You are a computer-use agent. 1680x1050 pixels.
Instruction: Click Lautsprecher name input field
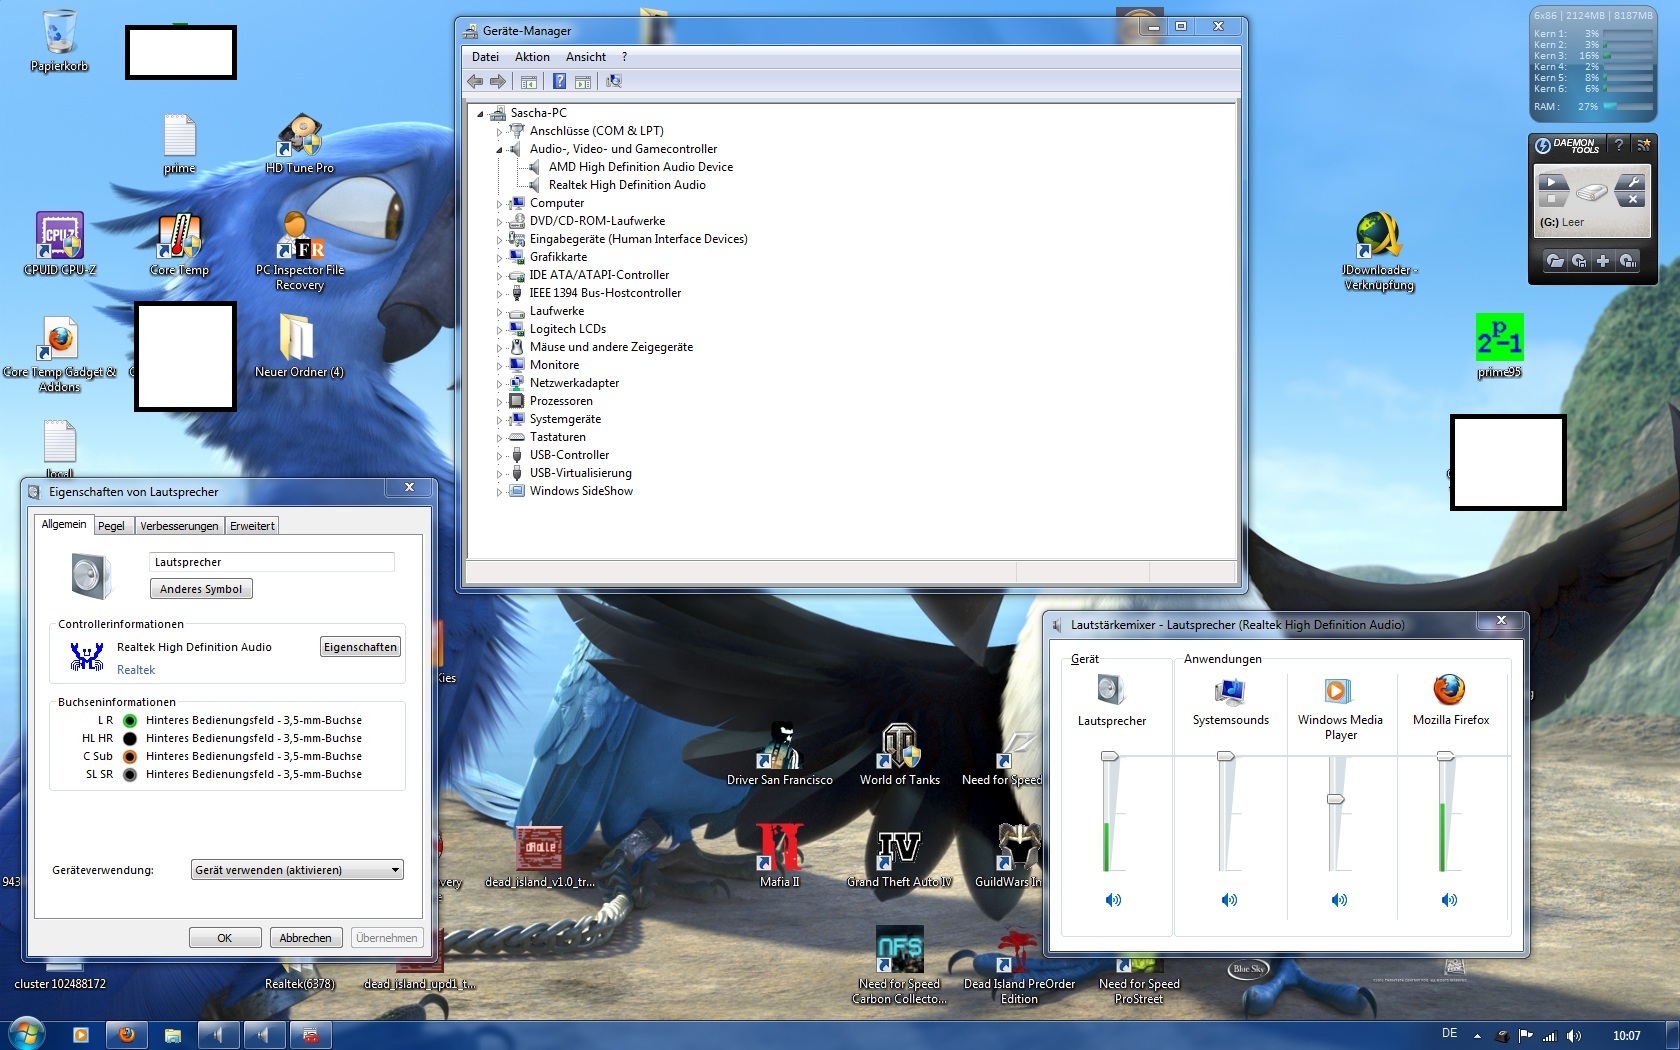[x=272, y=562]
